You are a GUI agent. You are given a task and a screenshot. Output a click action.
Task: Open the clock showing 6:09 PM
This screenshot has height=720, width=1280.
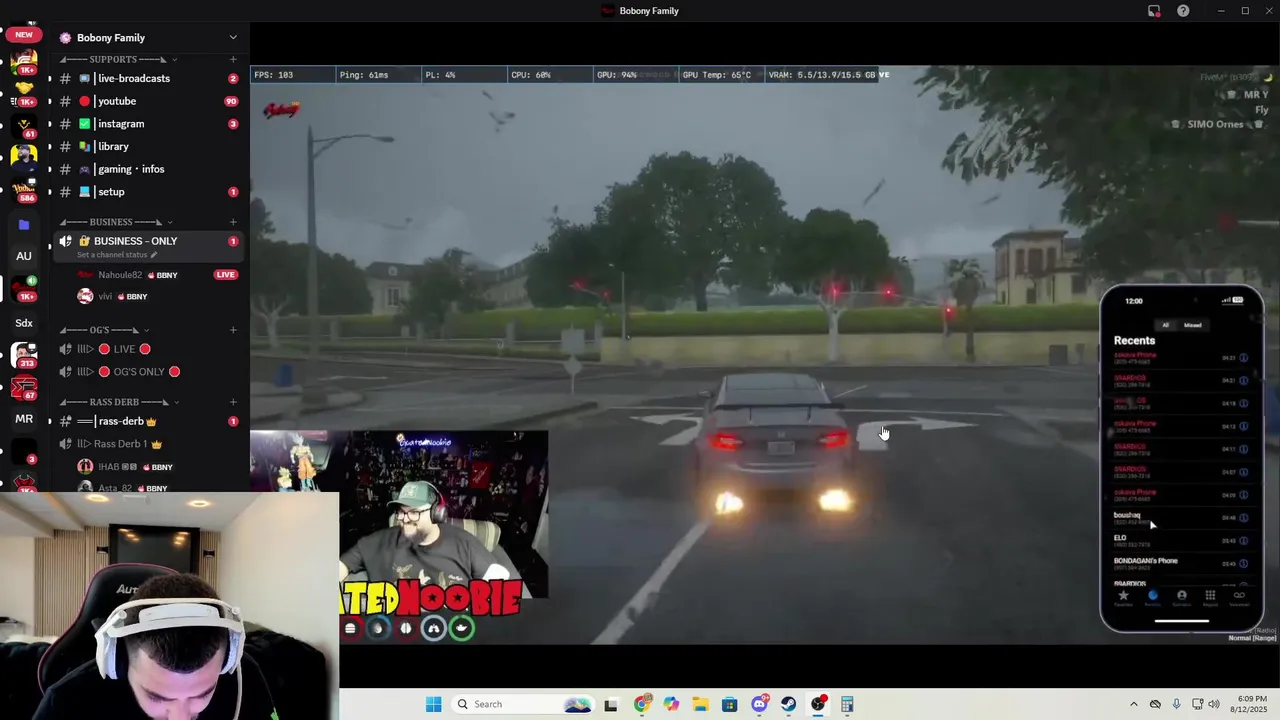(1250, 704)
